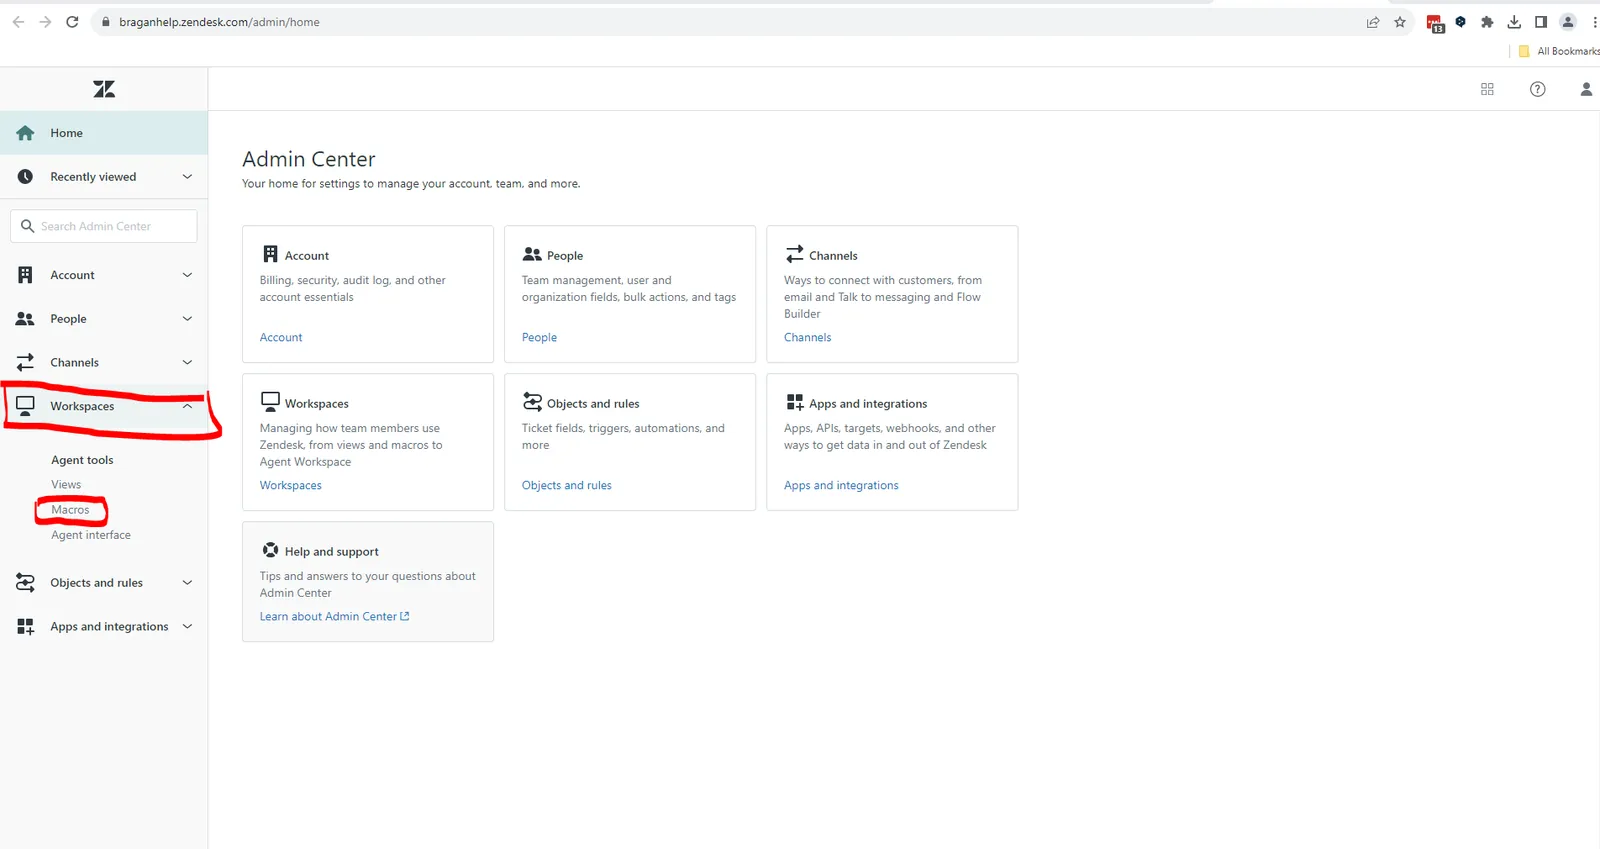Image resolution: width=1600 pixels, height=849 pixels.
Task: Bookmark this page with star icon
Action: [x=1400, y=22]
